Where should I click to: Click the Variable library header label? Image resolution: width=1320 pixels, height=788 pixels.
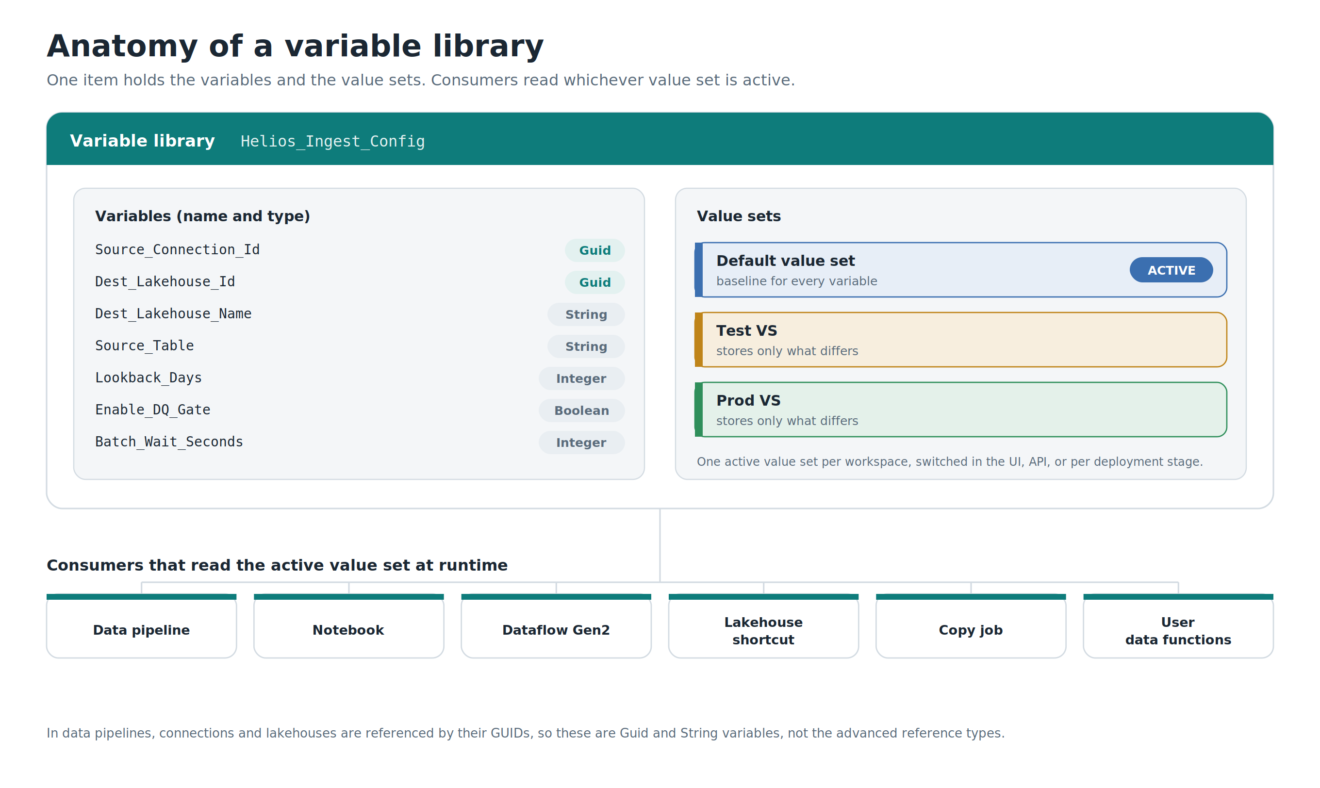coord(142,141)
